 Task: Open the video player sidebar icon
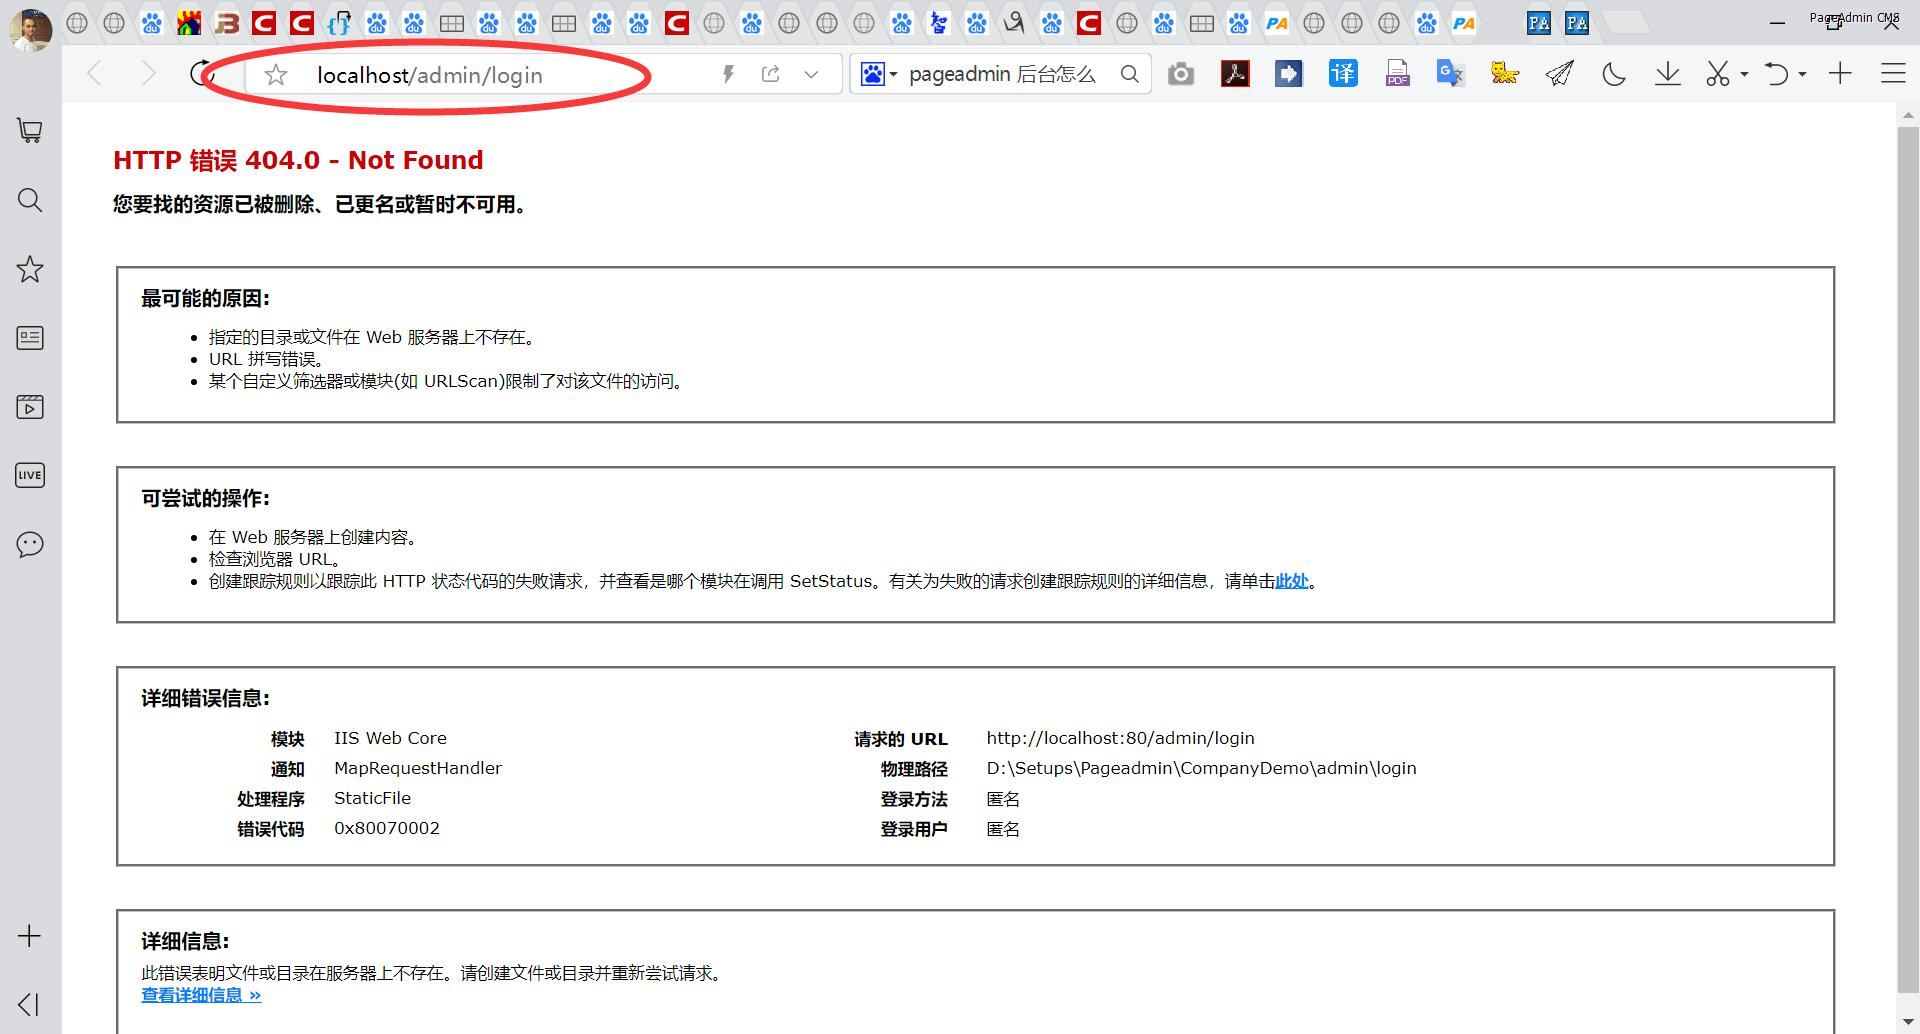tap(30, 407)
